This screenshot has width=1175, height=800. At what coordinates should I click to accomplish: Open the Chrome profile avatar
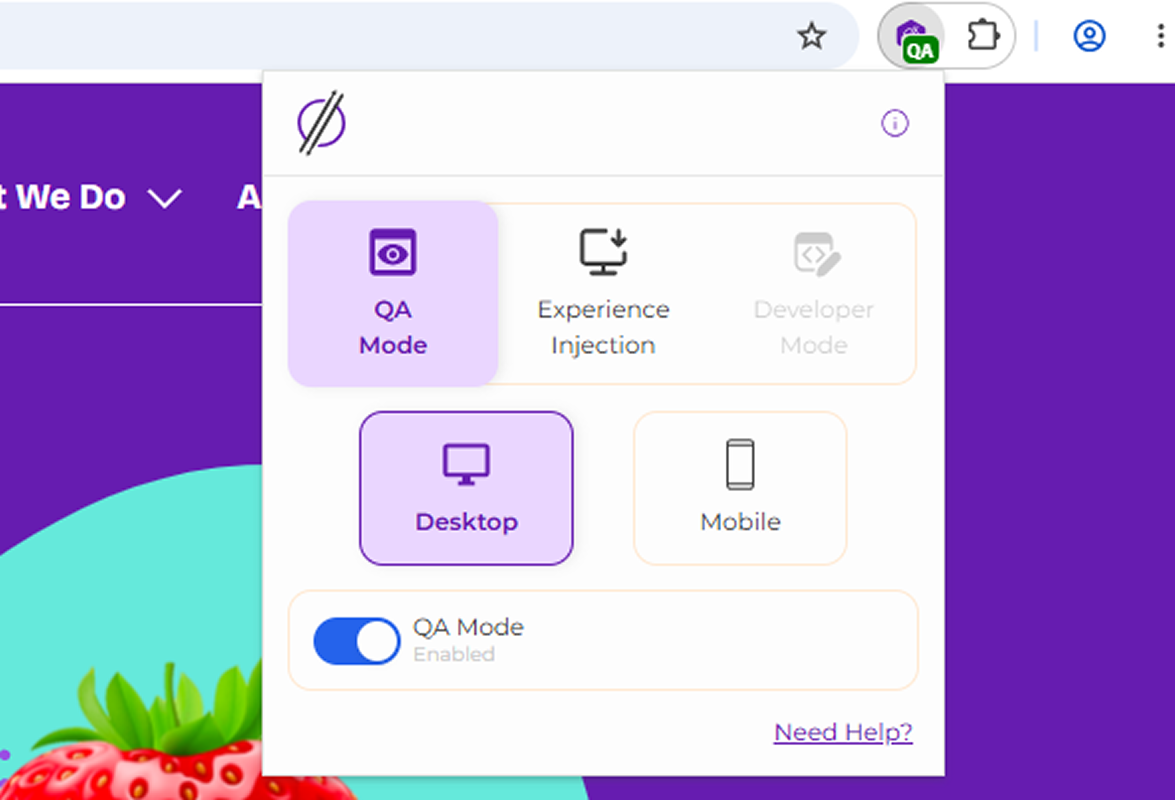pyautogui.click(x=1089, y=36)
